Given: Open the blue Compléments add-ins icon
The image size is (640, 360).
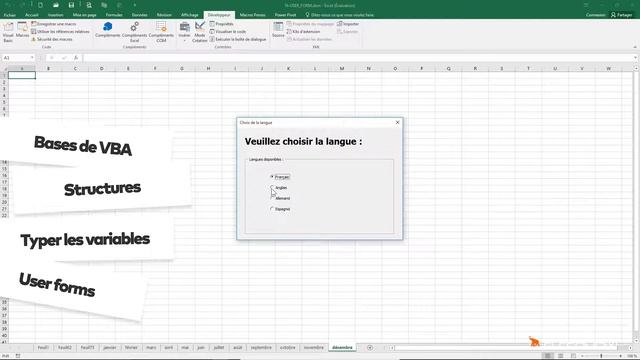Looking at the screenshot, I should pos(108,30).
